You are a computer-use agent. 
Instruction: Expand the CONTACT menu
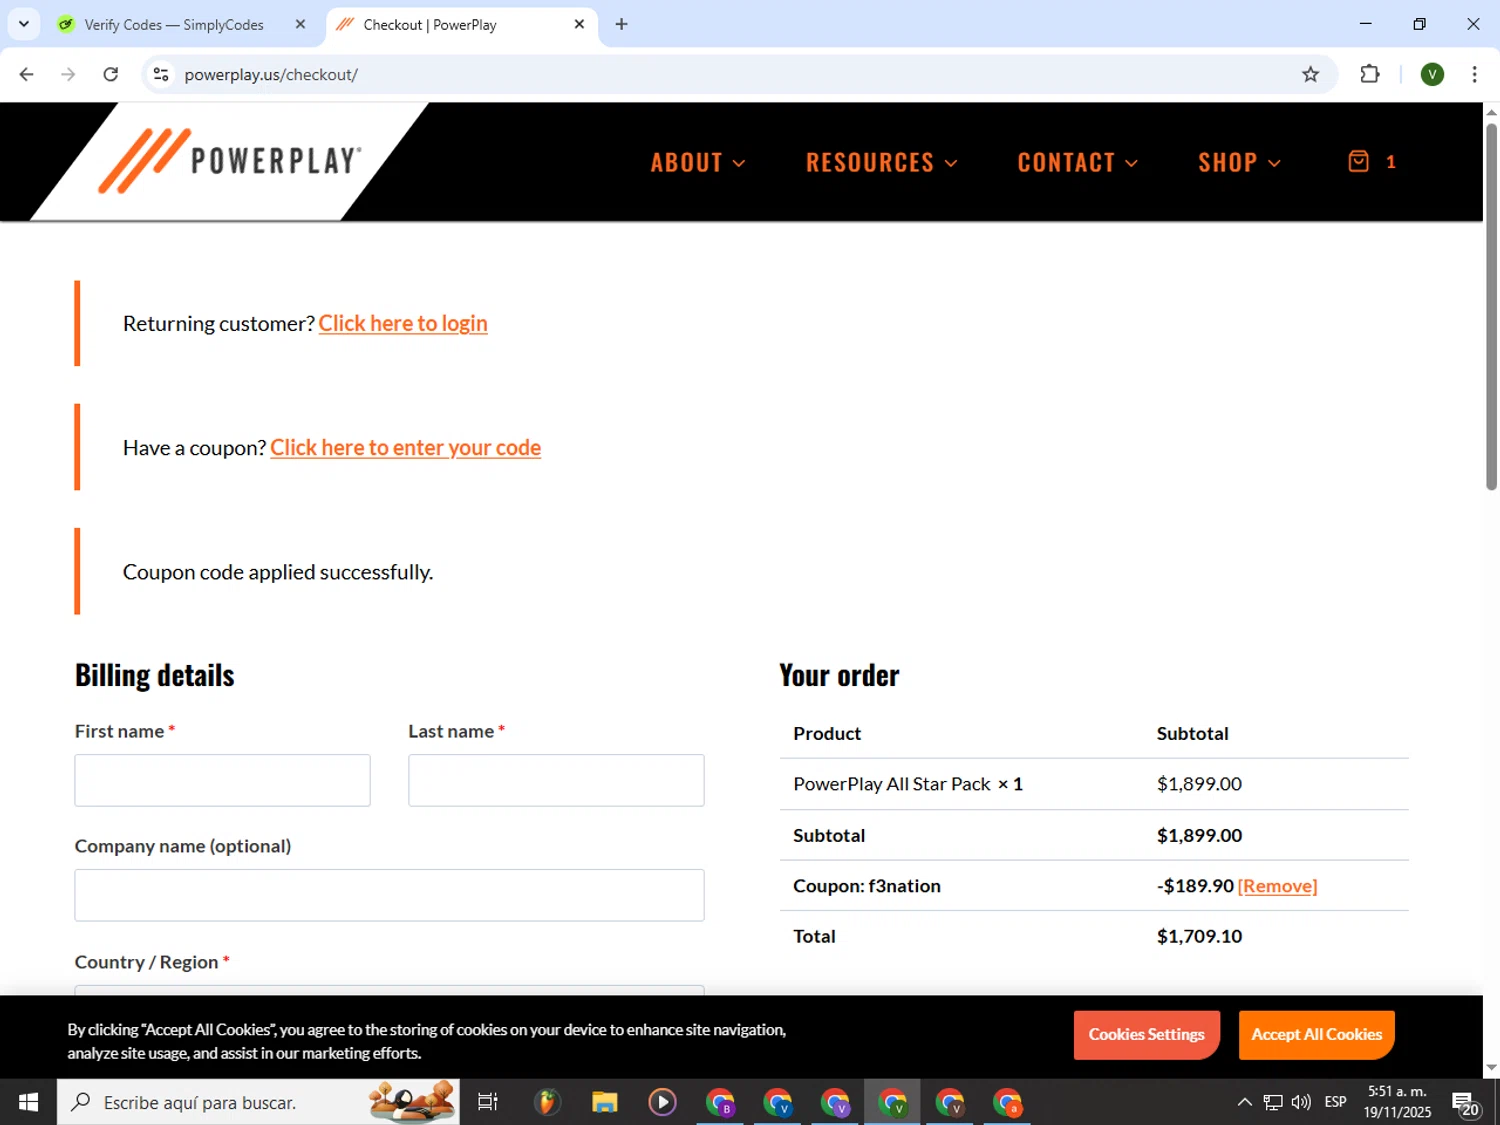[1078, 162]
